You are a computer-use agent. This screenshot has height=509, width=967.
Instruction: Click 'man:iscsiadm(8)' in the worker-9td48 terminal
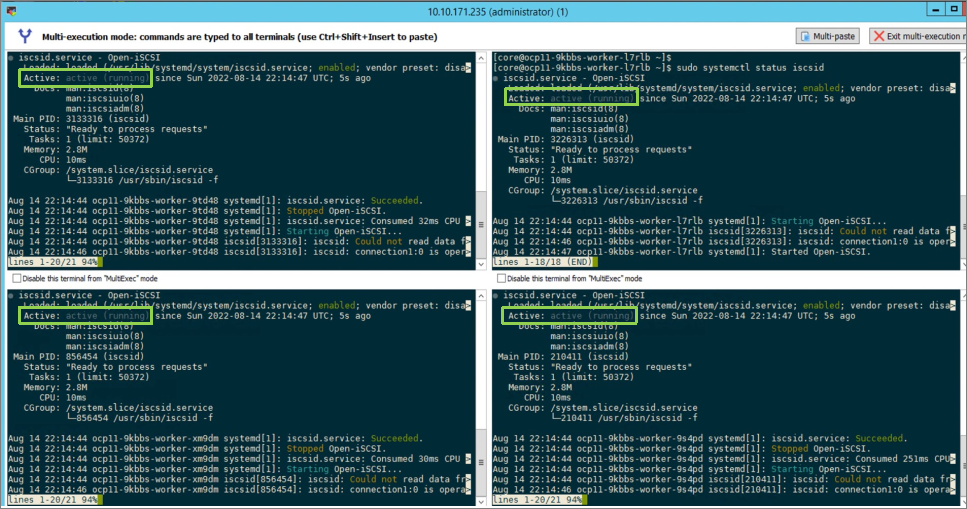coord(105,109)
